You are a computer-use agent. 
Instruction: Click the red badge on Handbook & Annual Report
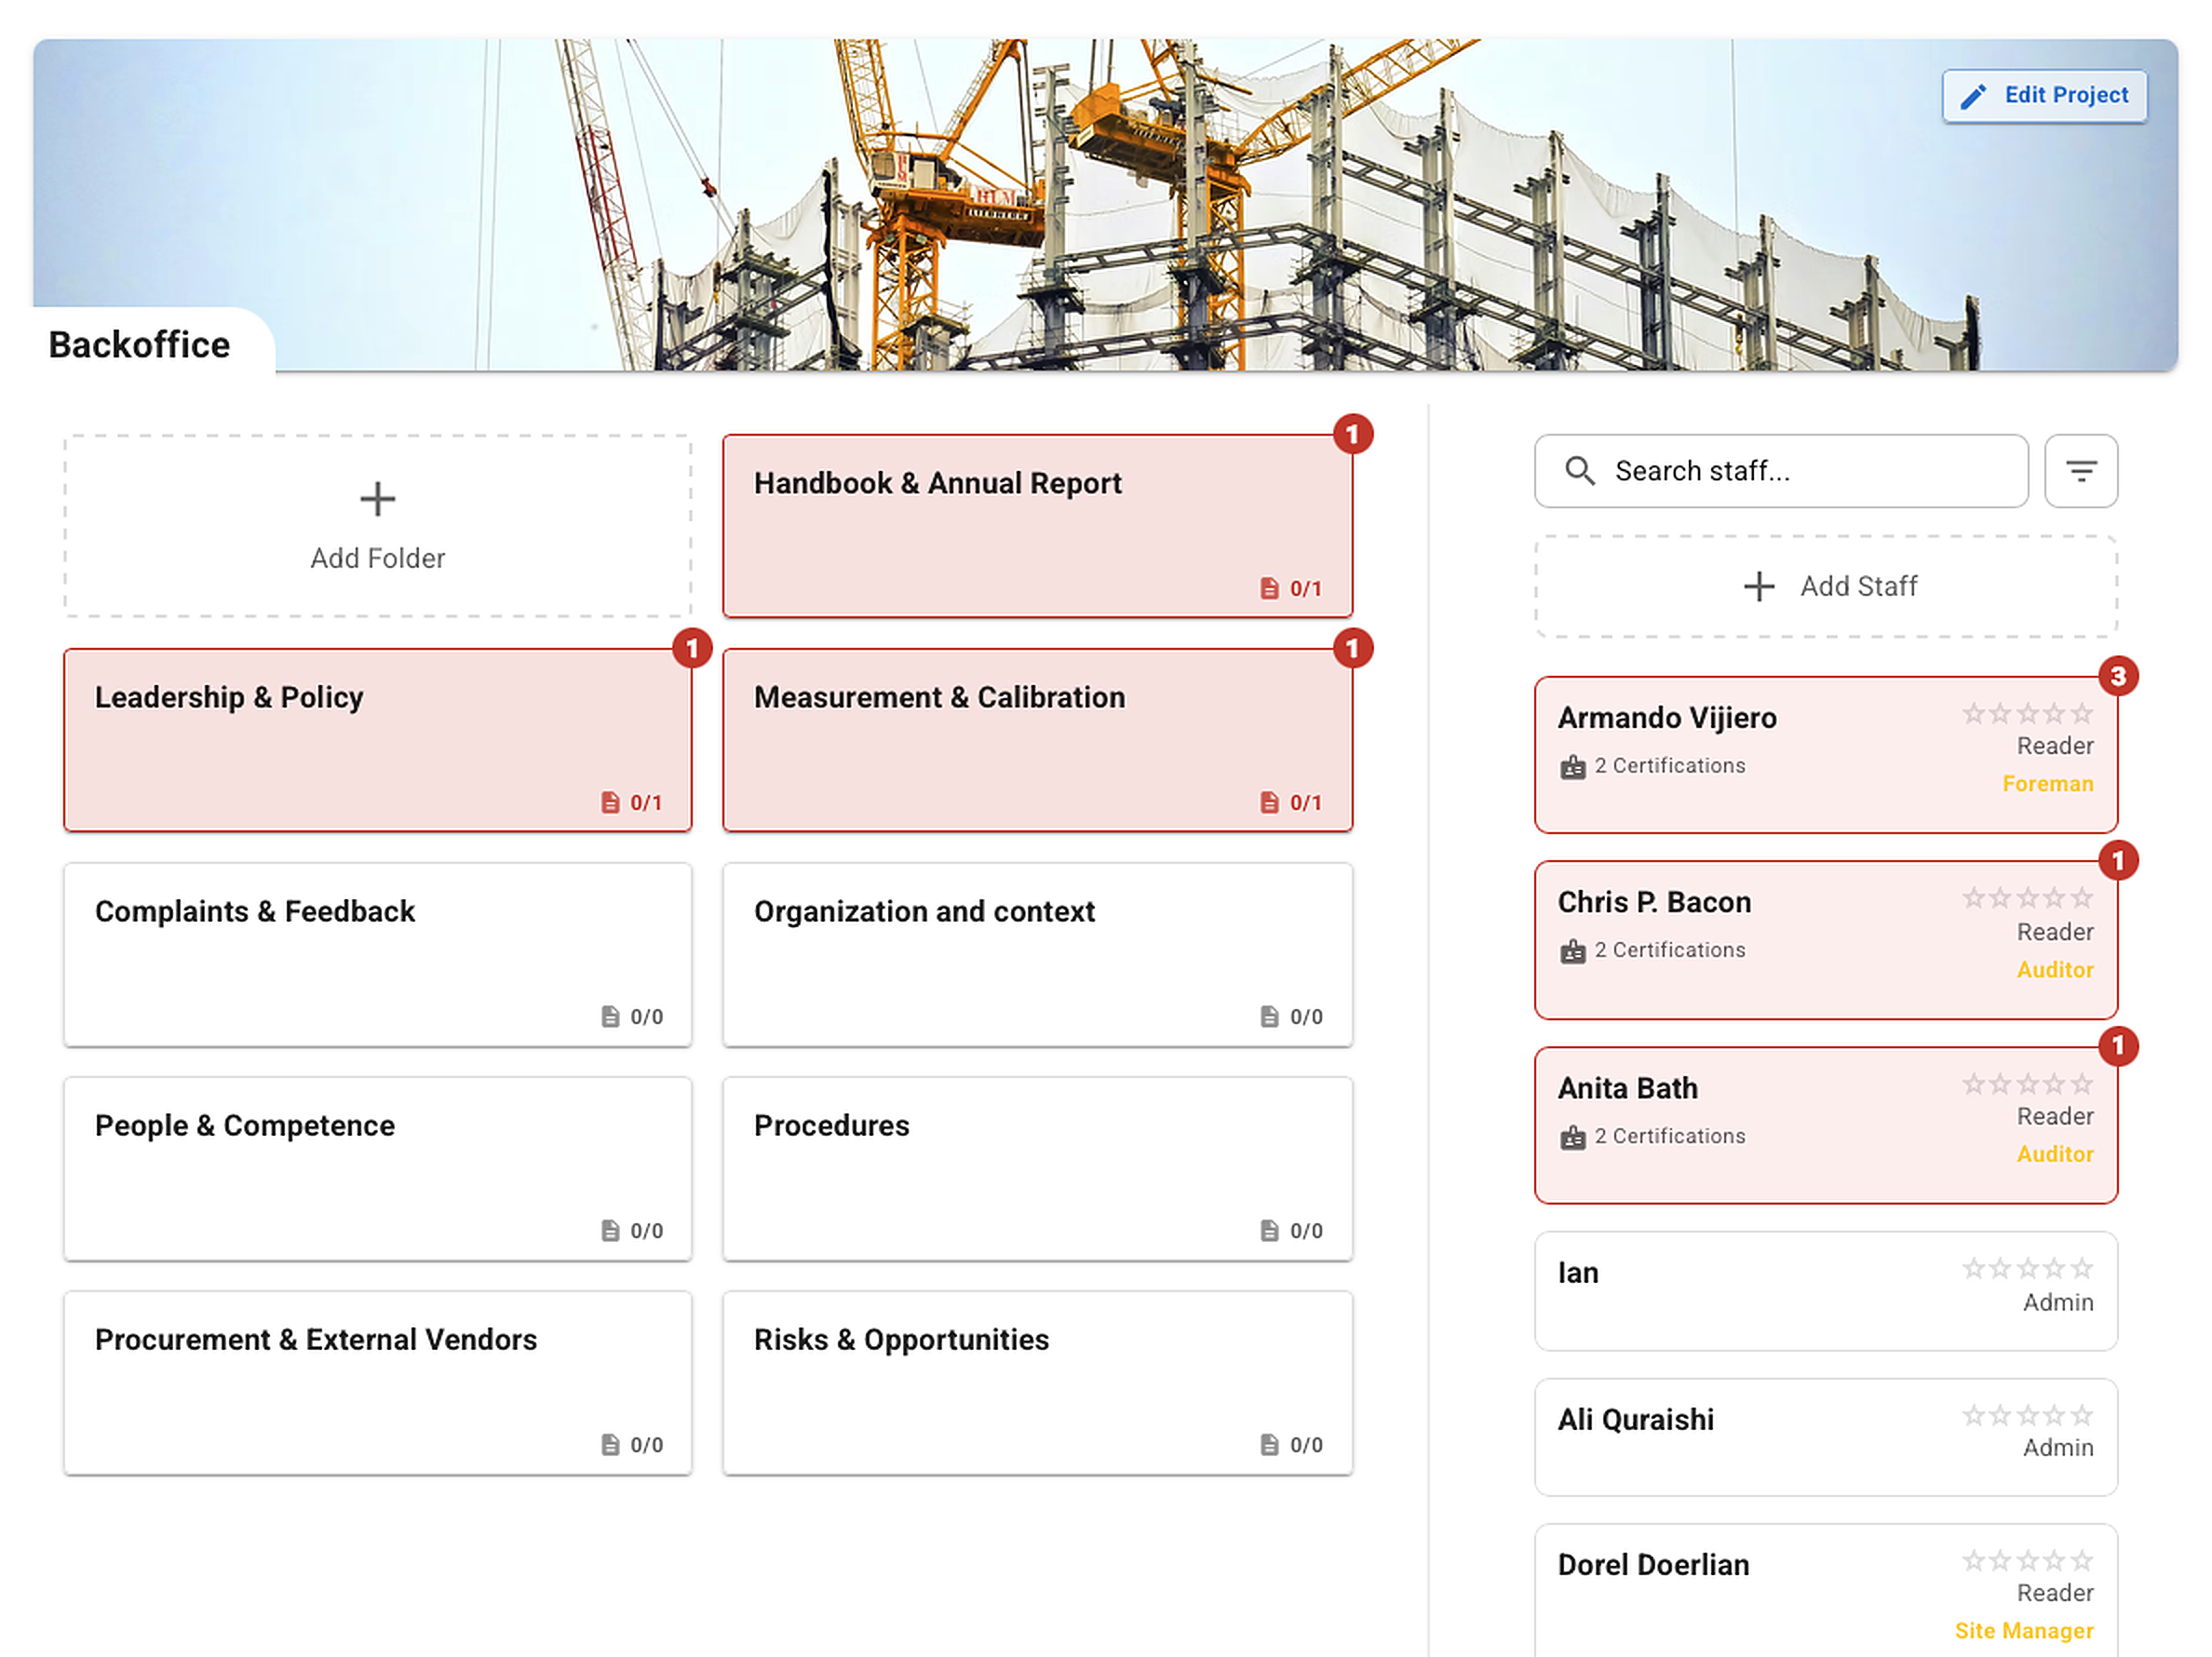(x=1352, y=434)
